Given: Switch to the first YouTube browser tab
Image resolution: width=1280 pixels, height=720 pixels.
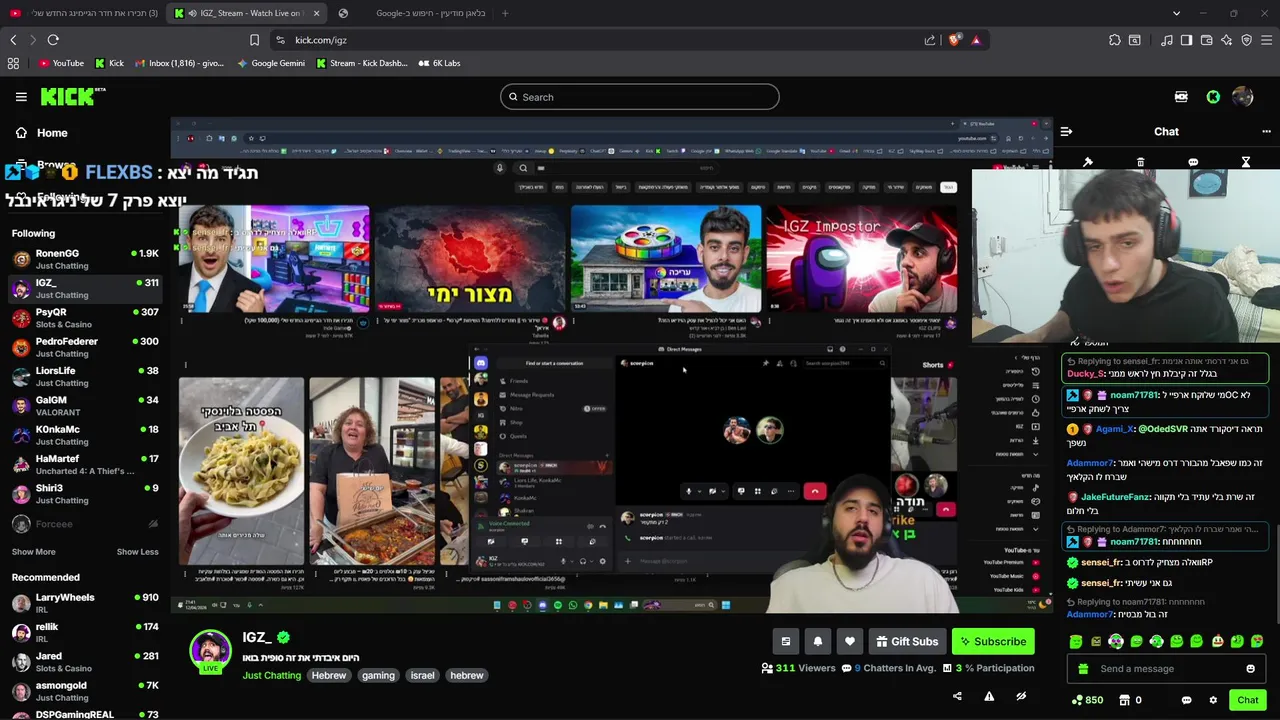Looking at the screenshot, I should 83,13.
